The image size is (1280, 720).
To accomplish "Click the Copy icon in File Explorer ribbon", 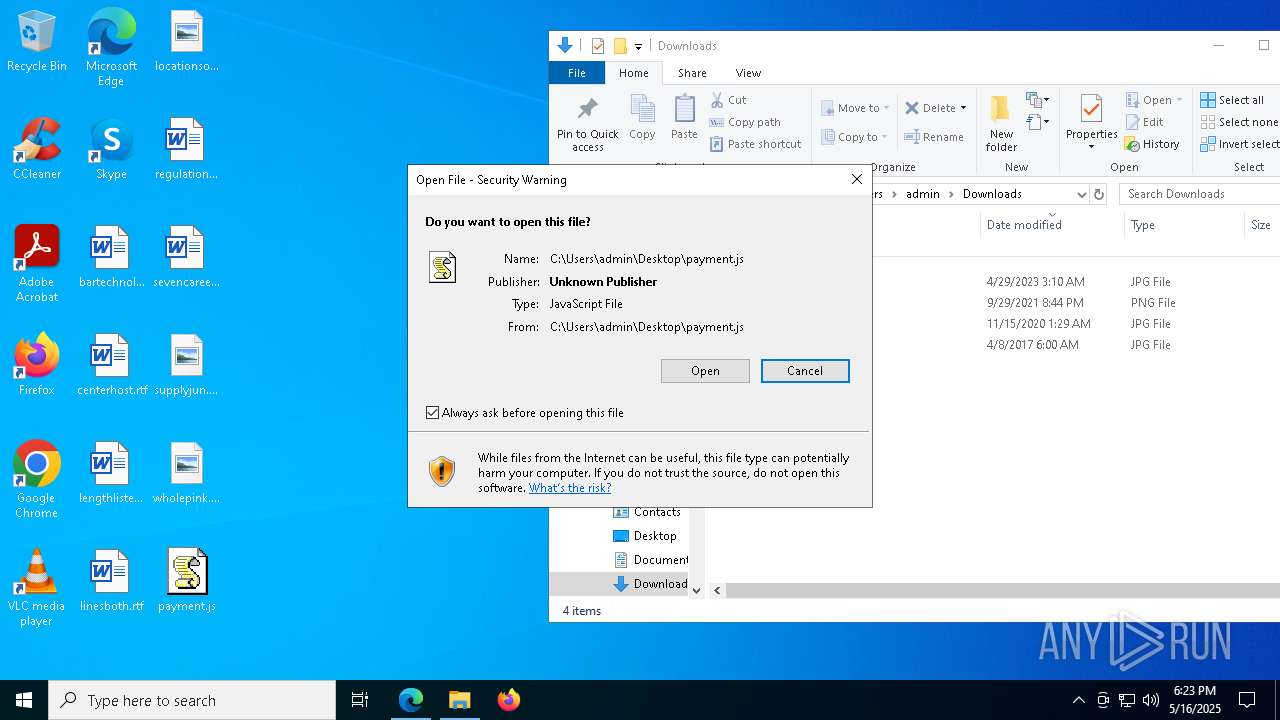I will (642, 118).
